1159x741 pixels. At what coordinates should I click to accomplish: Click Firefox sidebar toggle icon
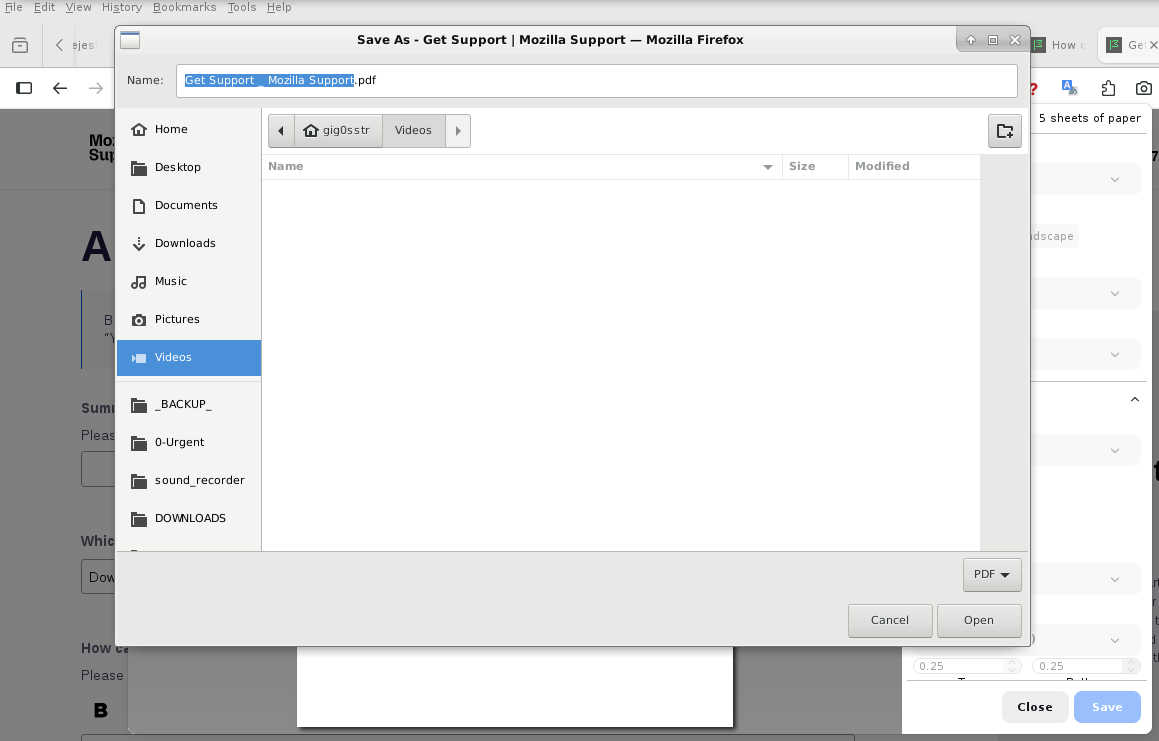click(24, 89)
